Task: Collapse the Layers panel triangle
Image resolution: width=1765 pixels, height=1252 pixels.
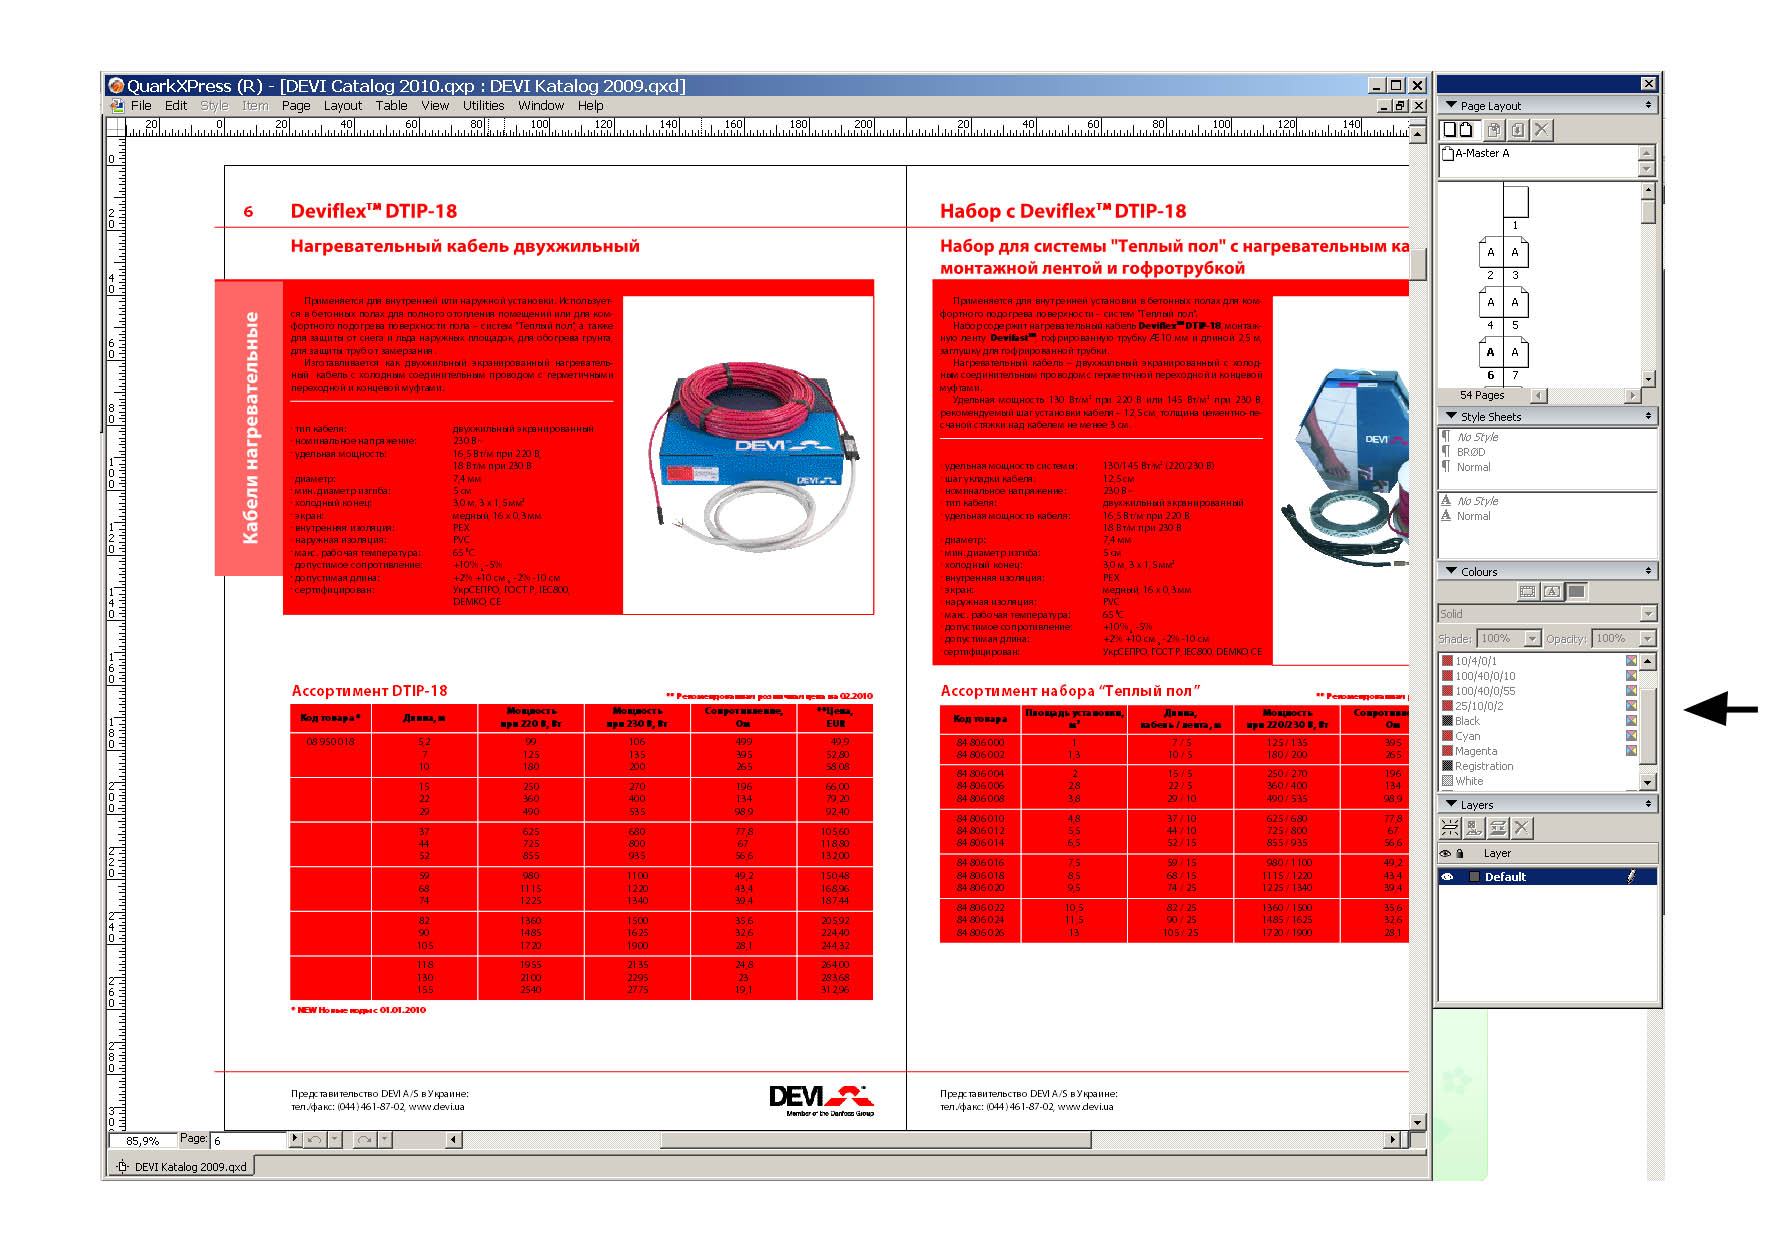Action: (1451, 804)
